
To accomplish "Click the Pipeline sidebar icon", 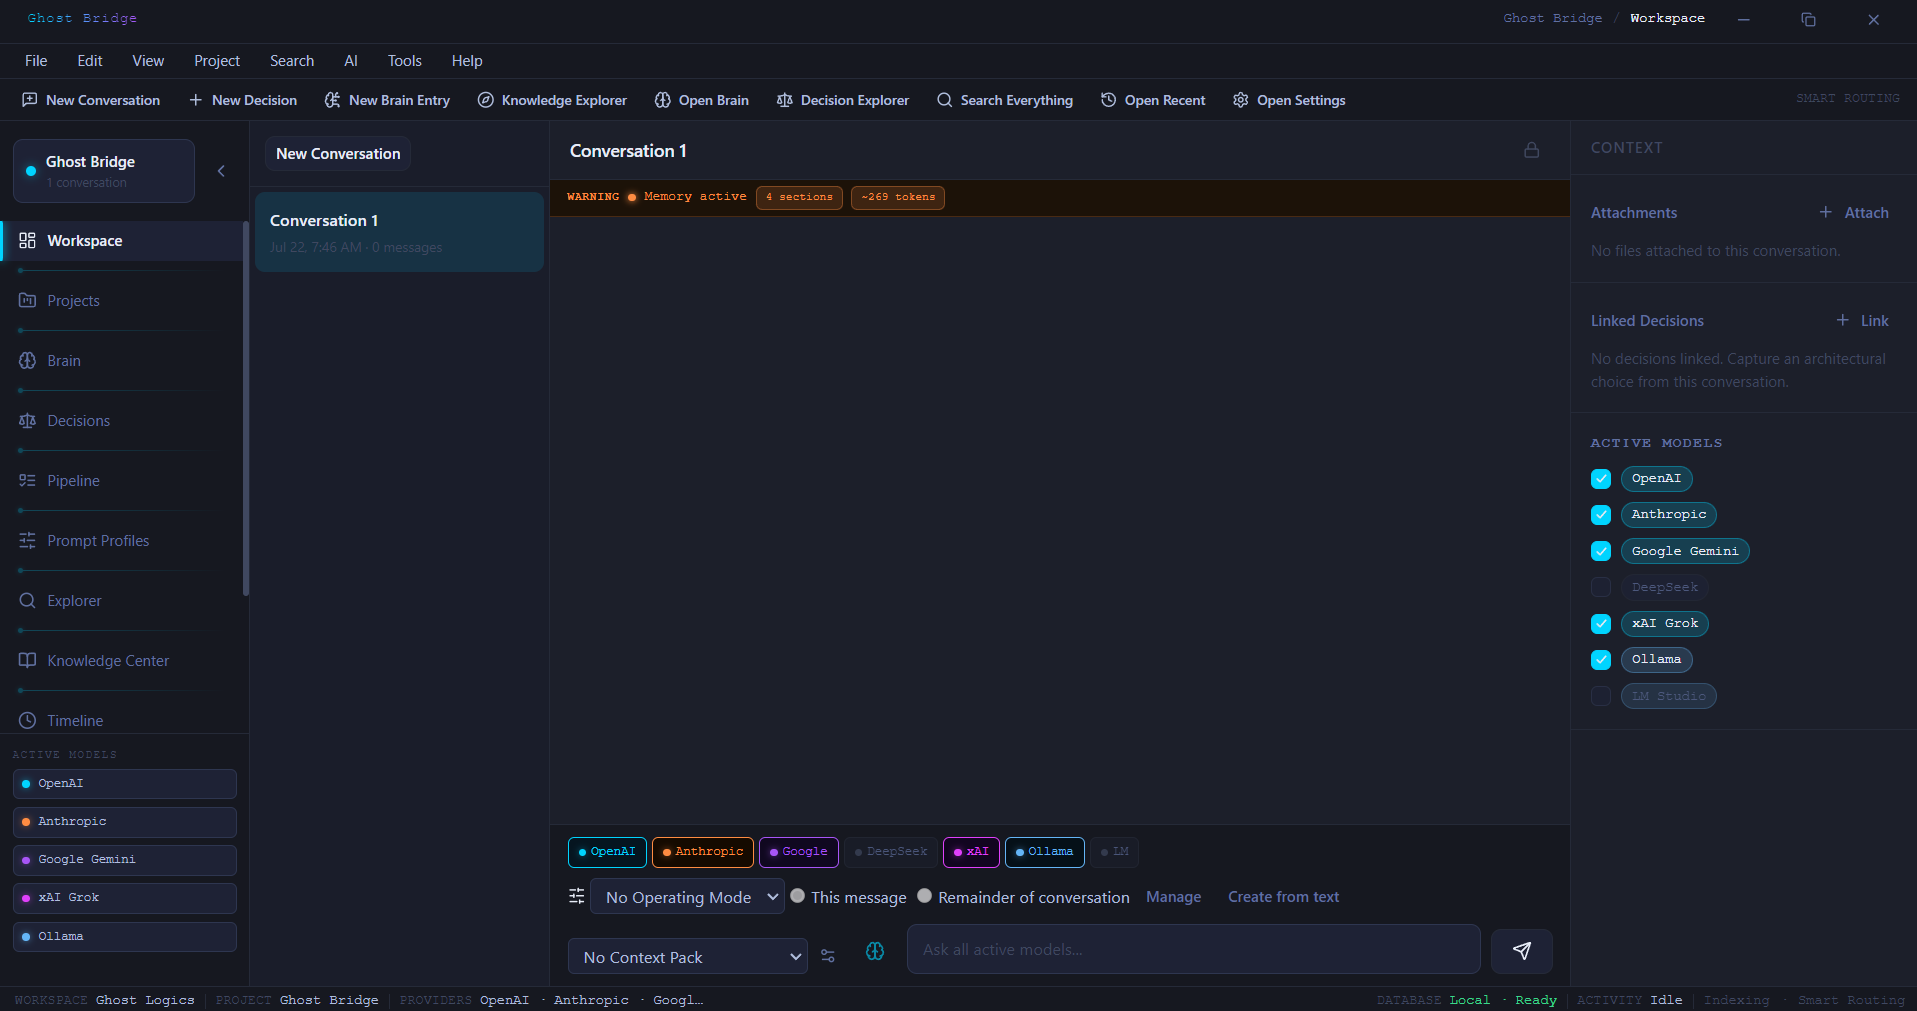I will point(28,481).
